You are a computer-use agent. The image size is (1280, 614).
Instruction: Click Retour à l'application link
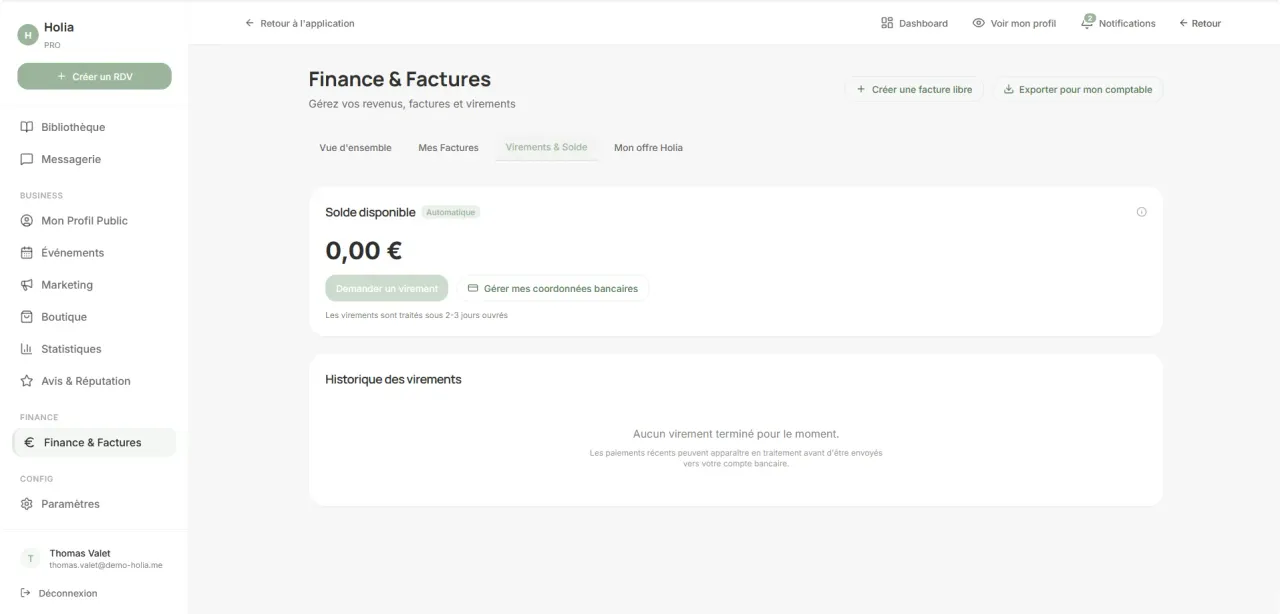[300, 23]
